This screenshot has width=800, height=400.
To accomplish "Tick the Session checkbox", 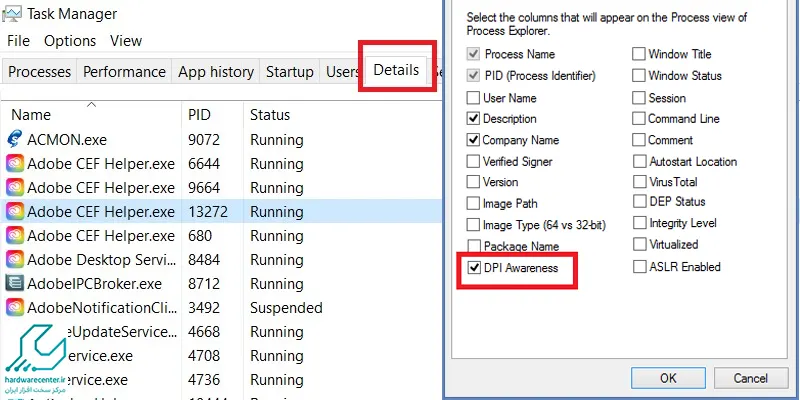I will (639, 97).
